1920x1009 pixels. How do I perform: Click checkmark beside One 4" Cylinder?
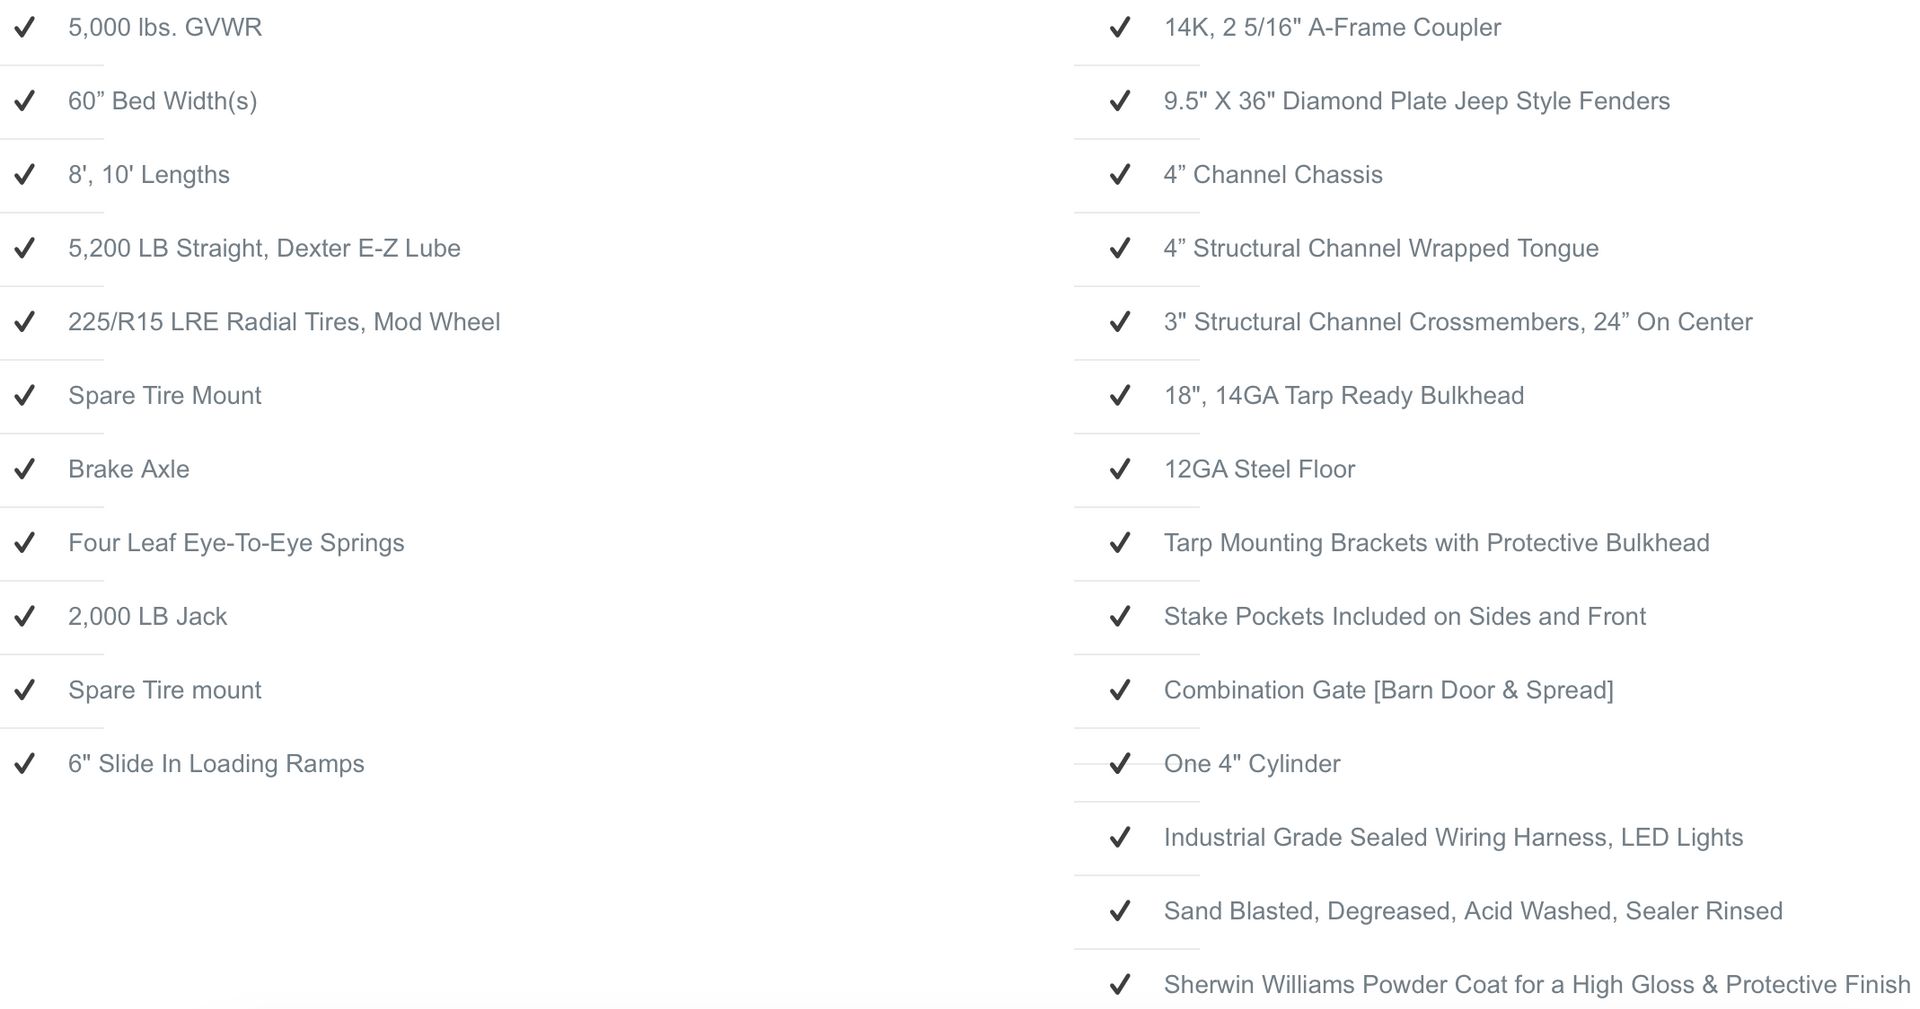tap(1120, 764)
